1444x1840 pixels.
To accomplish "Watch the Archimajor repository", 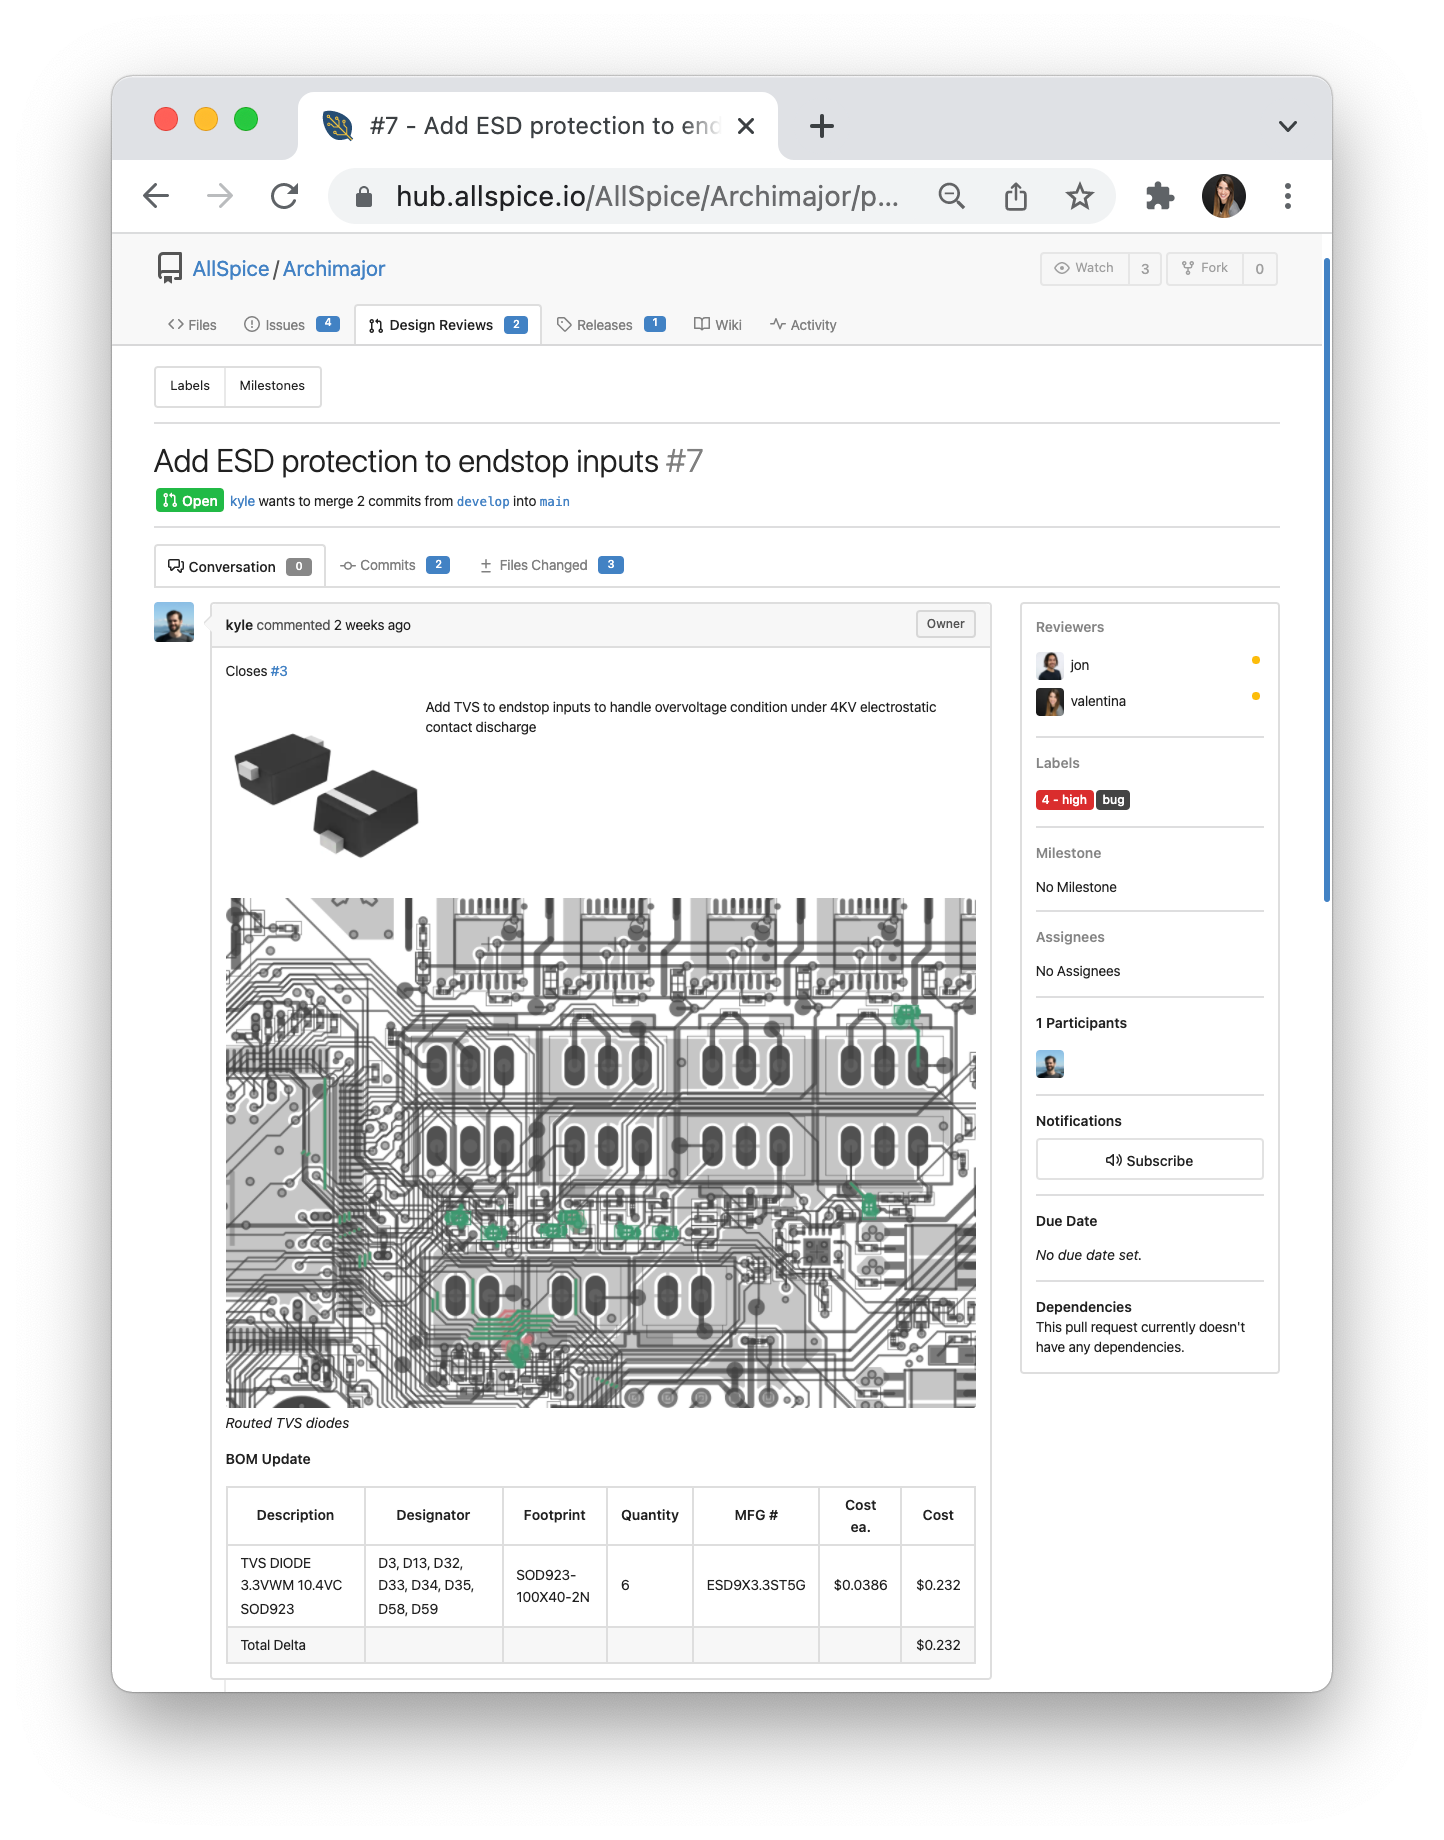I will pos(1085,268).
